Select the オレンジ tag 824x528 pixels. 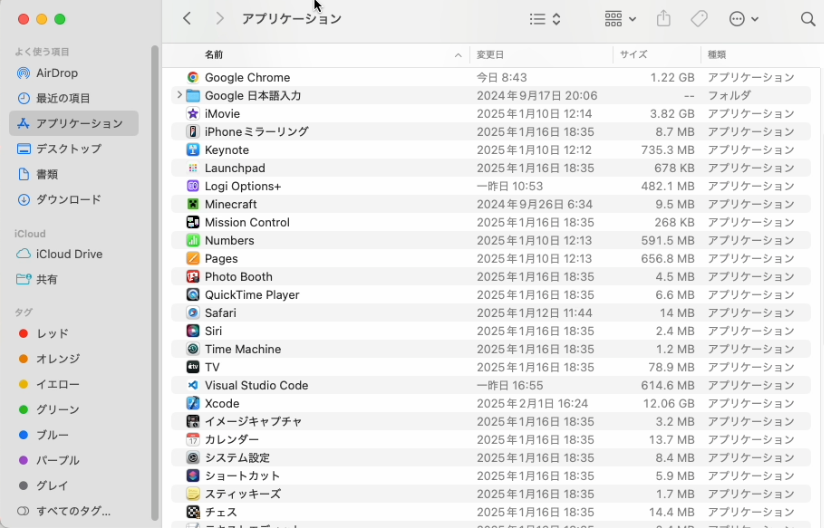(x=74, y=358)
